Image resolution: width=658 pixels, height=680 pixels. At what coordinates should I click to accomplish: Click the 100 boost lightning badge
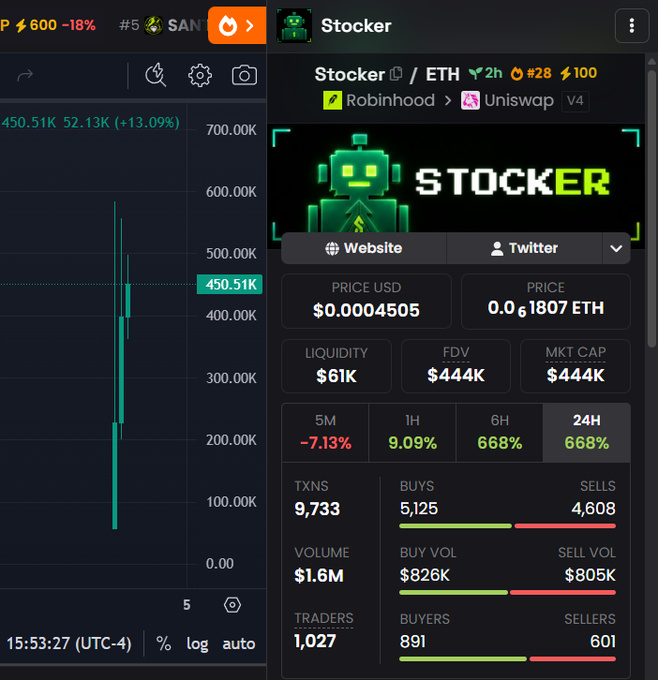(x=578, y=73)
